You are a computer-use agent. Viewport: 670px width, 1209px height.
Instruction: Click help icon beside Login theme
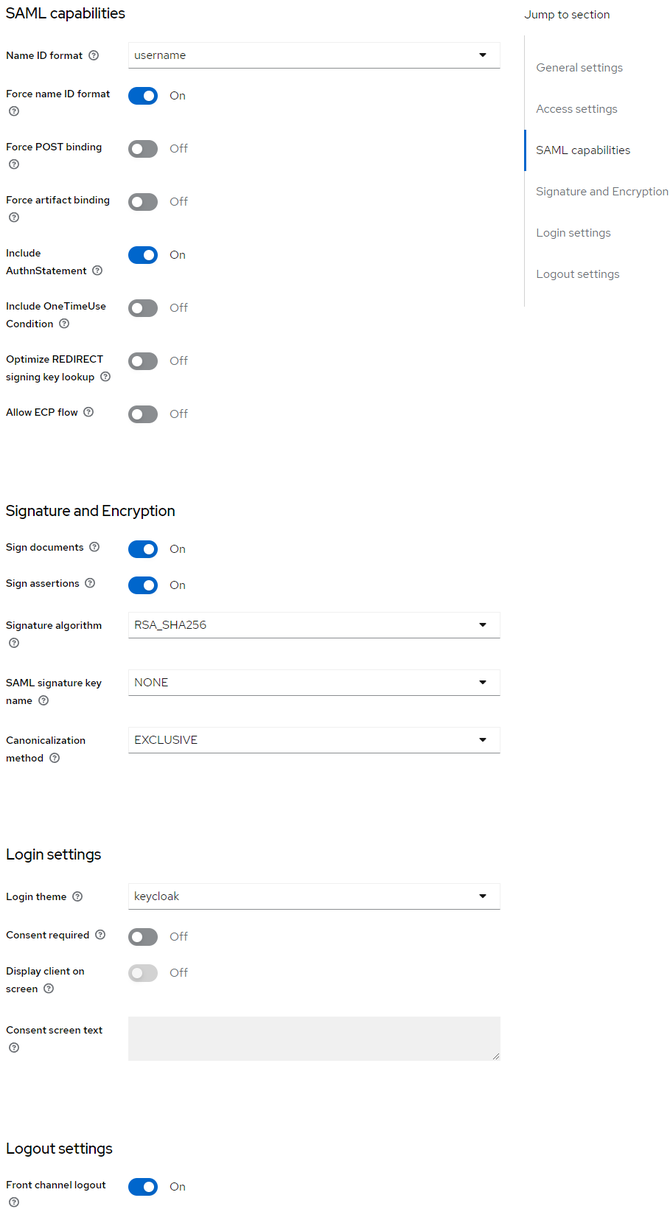click(77, 897)
